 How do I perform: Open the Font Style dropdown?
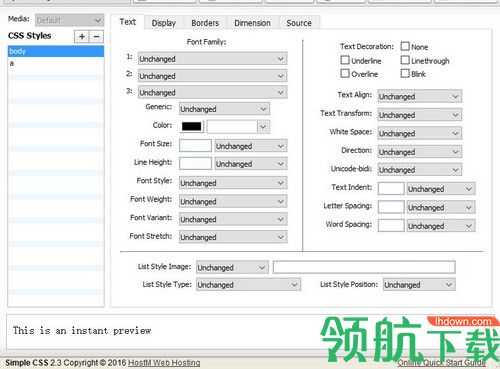(x=233, y=183)
